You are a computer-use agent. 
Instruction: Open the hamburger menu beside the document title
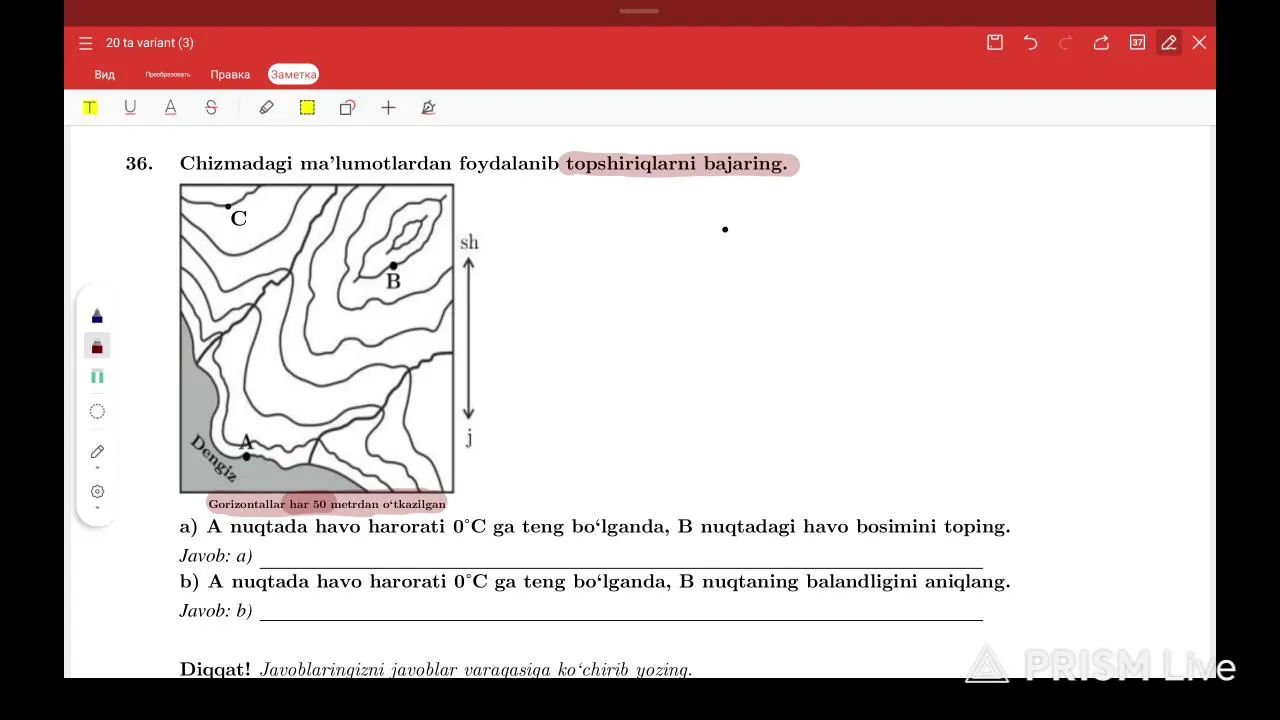[86, 43]
